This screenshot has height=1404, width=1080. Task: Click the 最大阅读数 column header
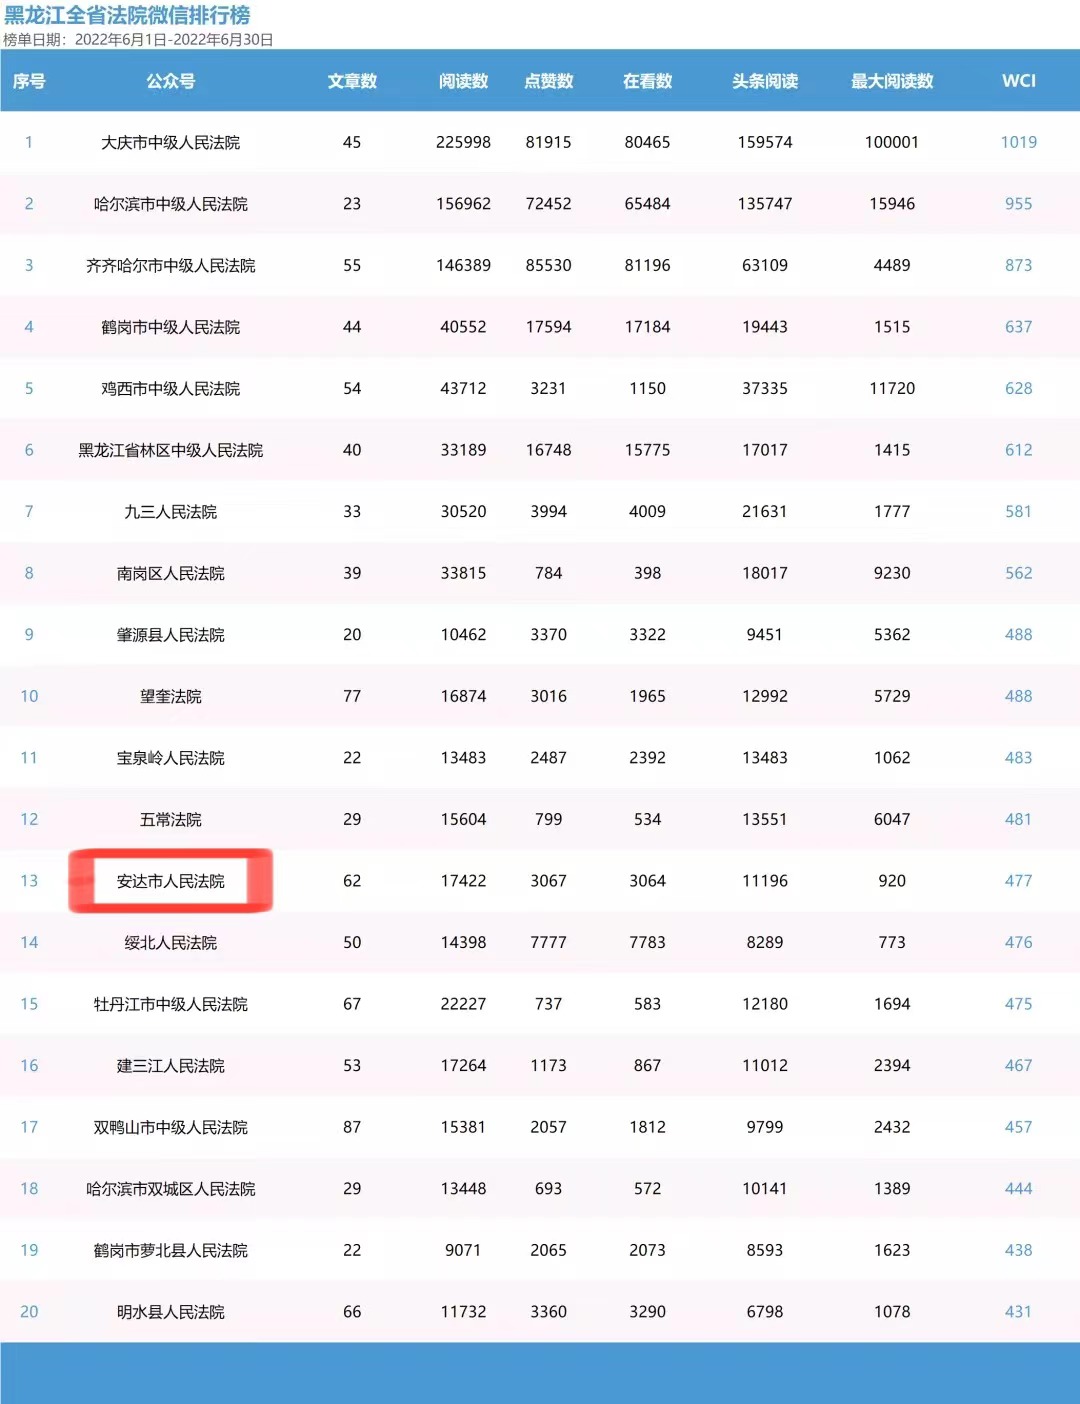pos(892,81)
